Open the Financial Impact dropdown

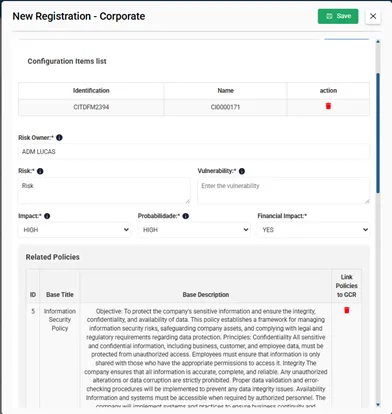click(x=314, y=230)
